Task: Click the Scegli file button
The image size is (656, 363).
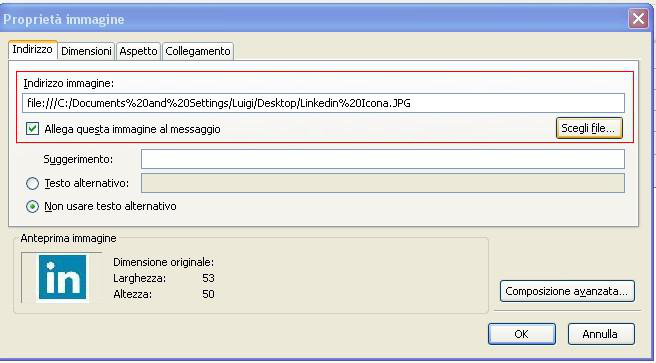Action: [589, 128]
